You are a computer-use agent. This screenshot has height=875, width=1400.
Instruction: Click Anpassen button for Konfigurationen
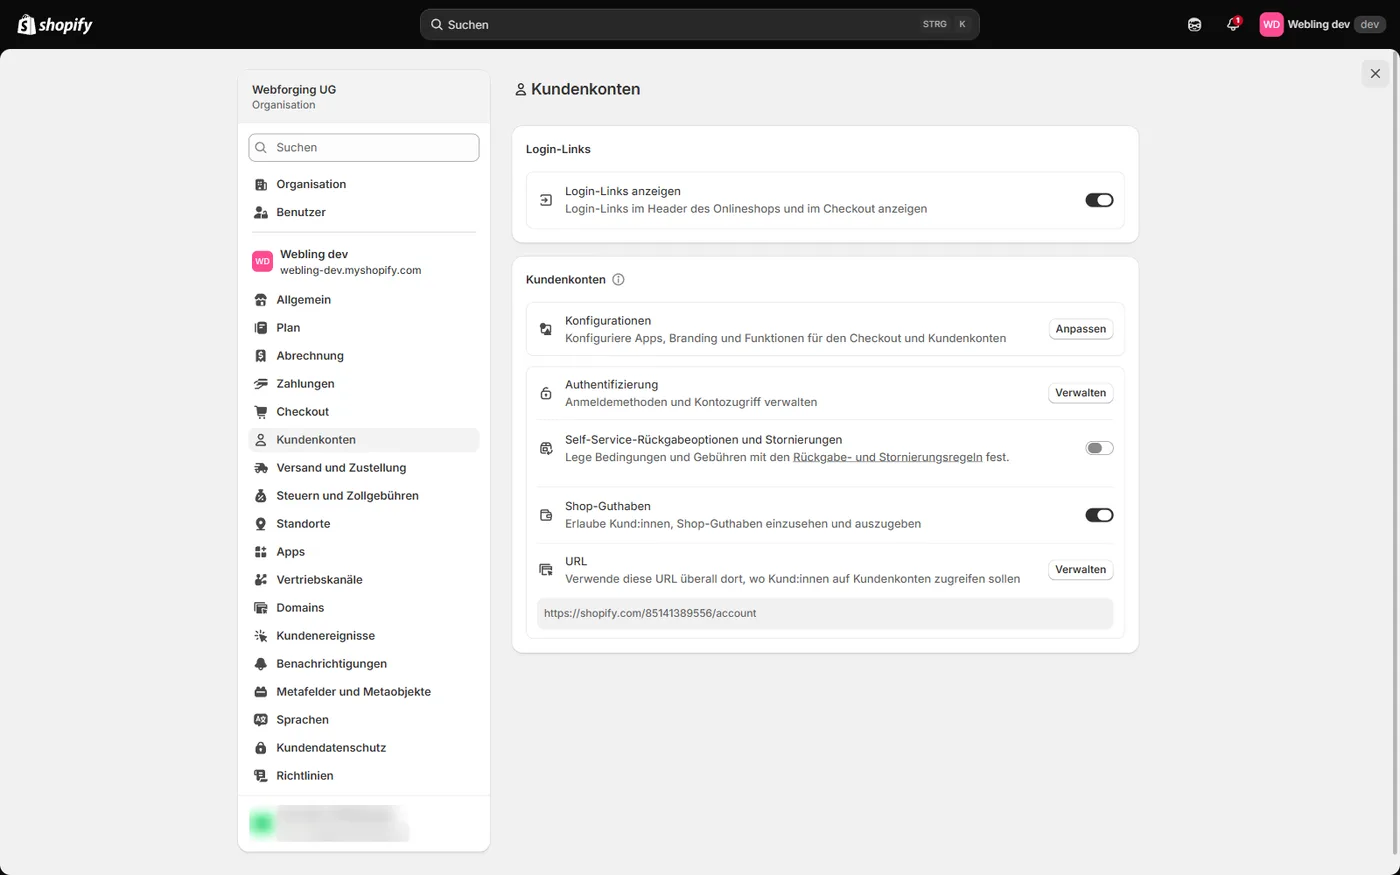point(1081,329)
